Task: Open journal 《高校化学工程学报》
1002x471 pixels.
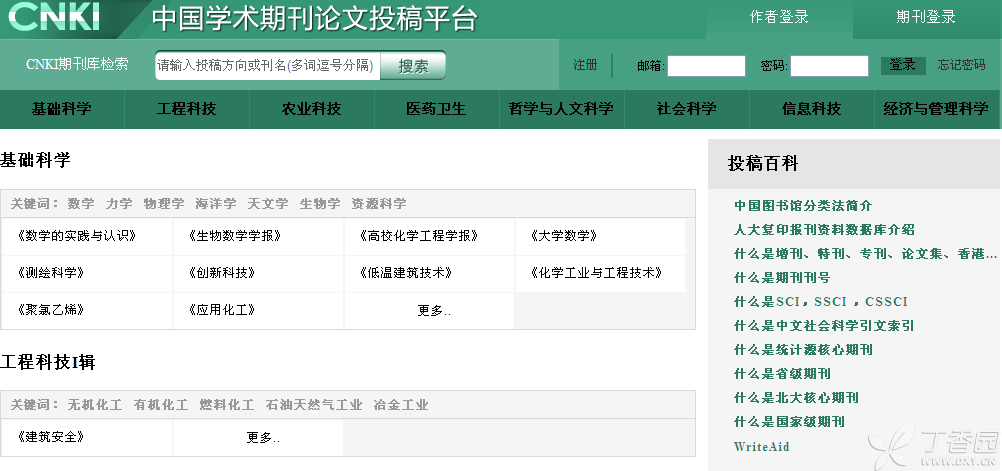Action: (x=419, y=236)
